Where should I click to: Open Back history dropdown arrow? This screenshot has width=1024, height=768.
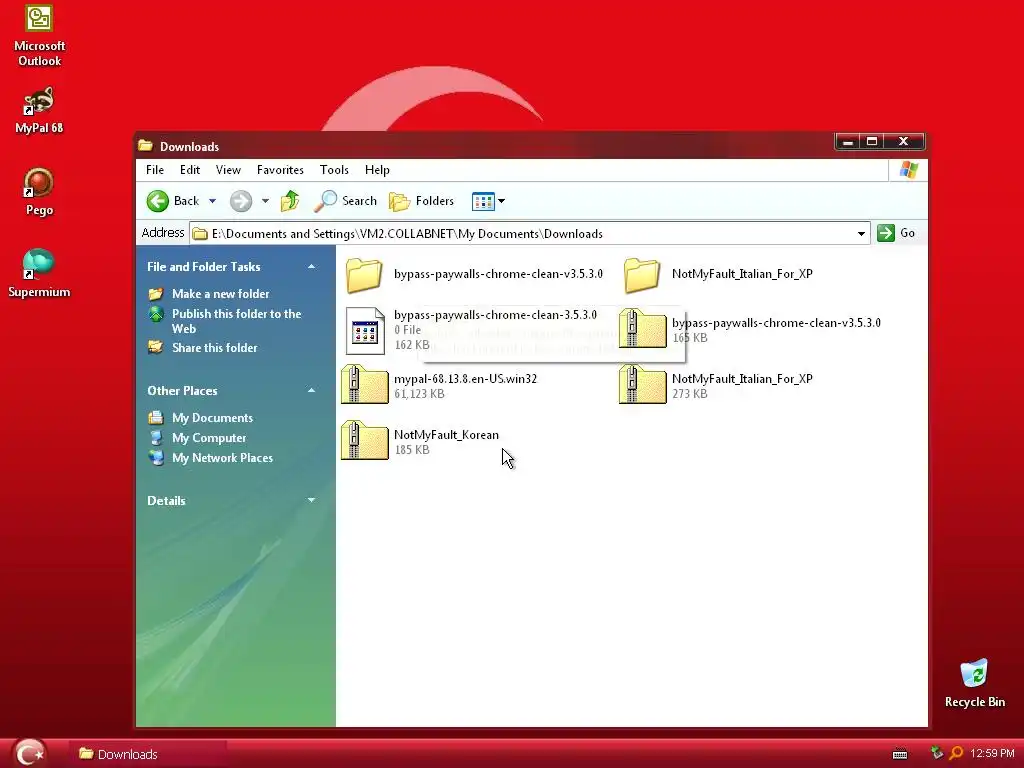pyautogui.click(x=212, y=201)
